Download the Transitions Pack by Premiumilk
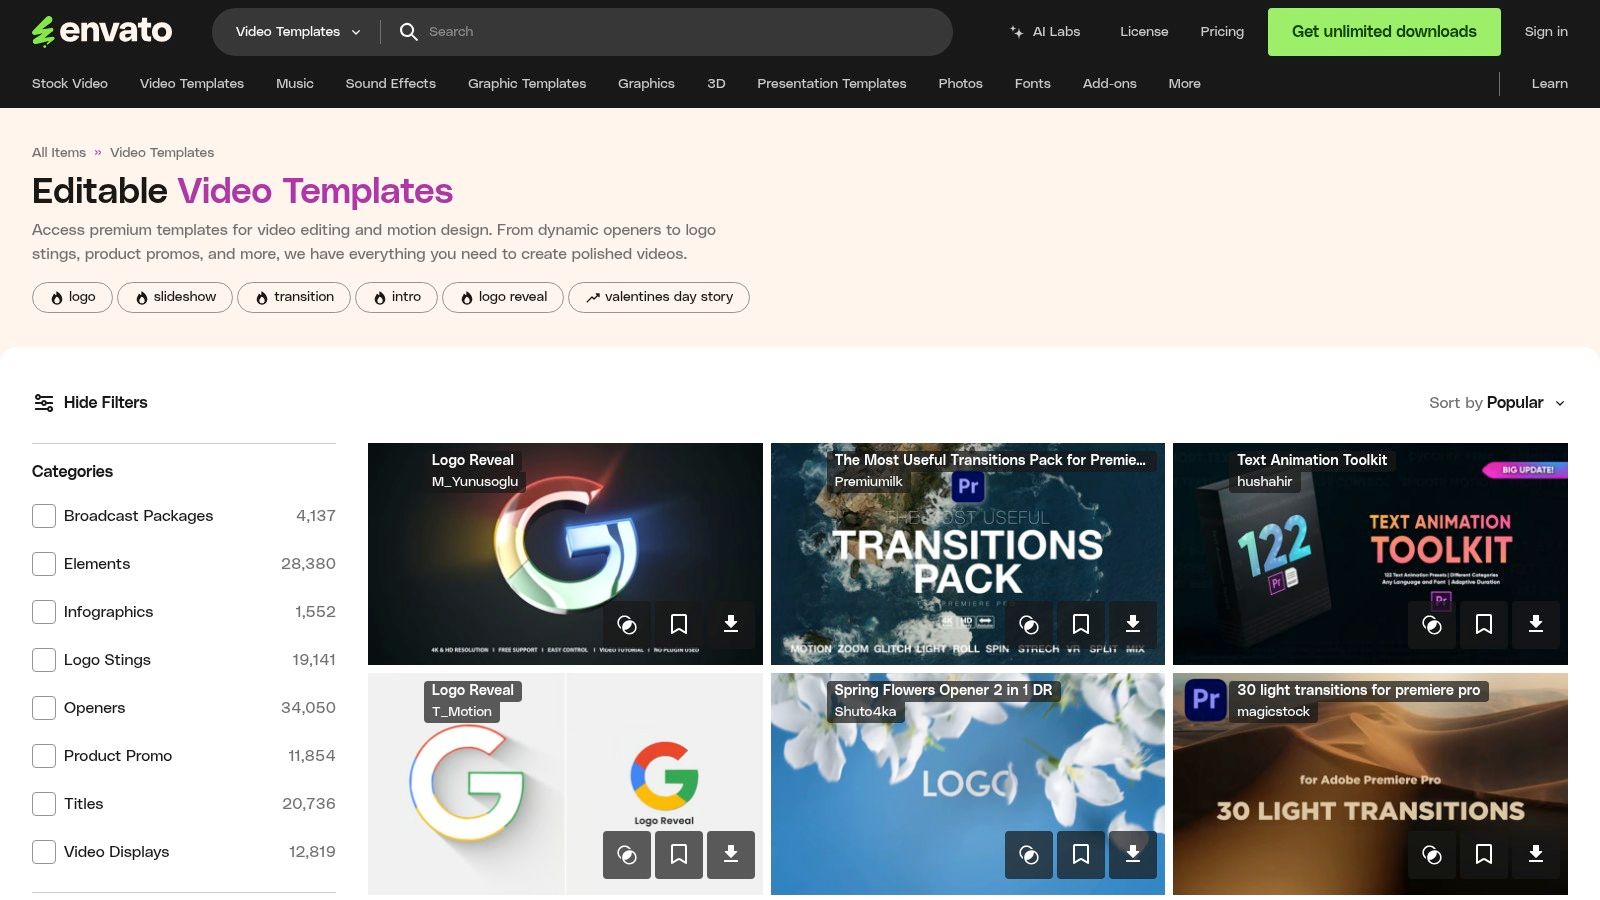 [x=1133, y=624]
